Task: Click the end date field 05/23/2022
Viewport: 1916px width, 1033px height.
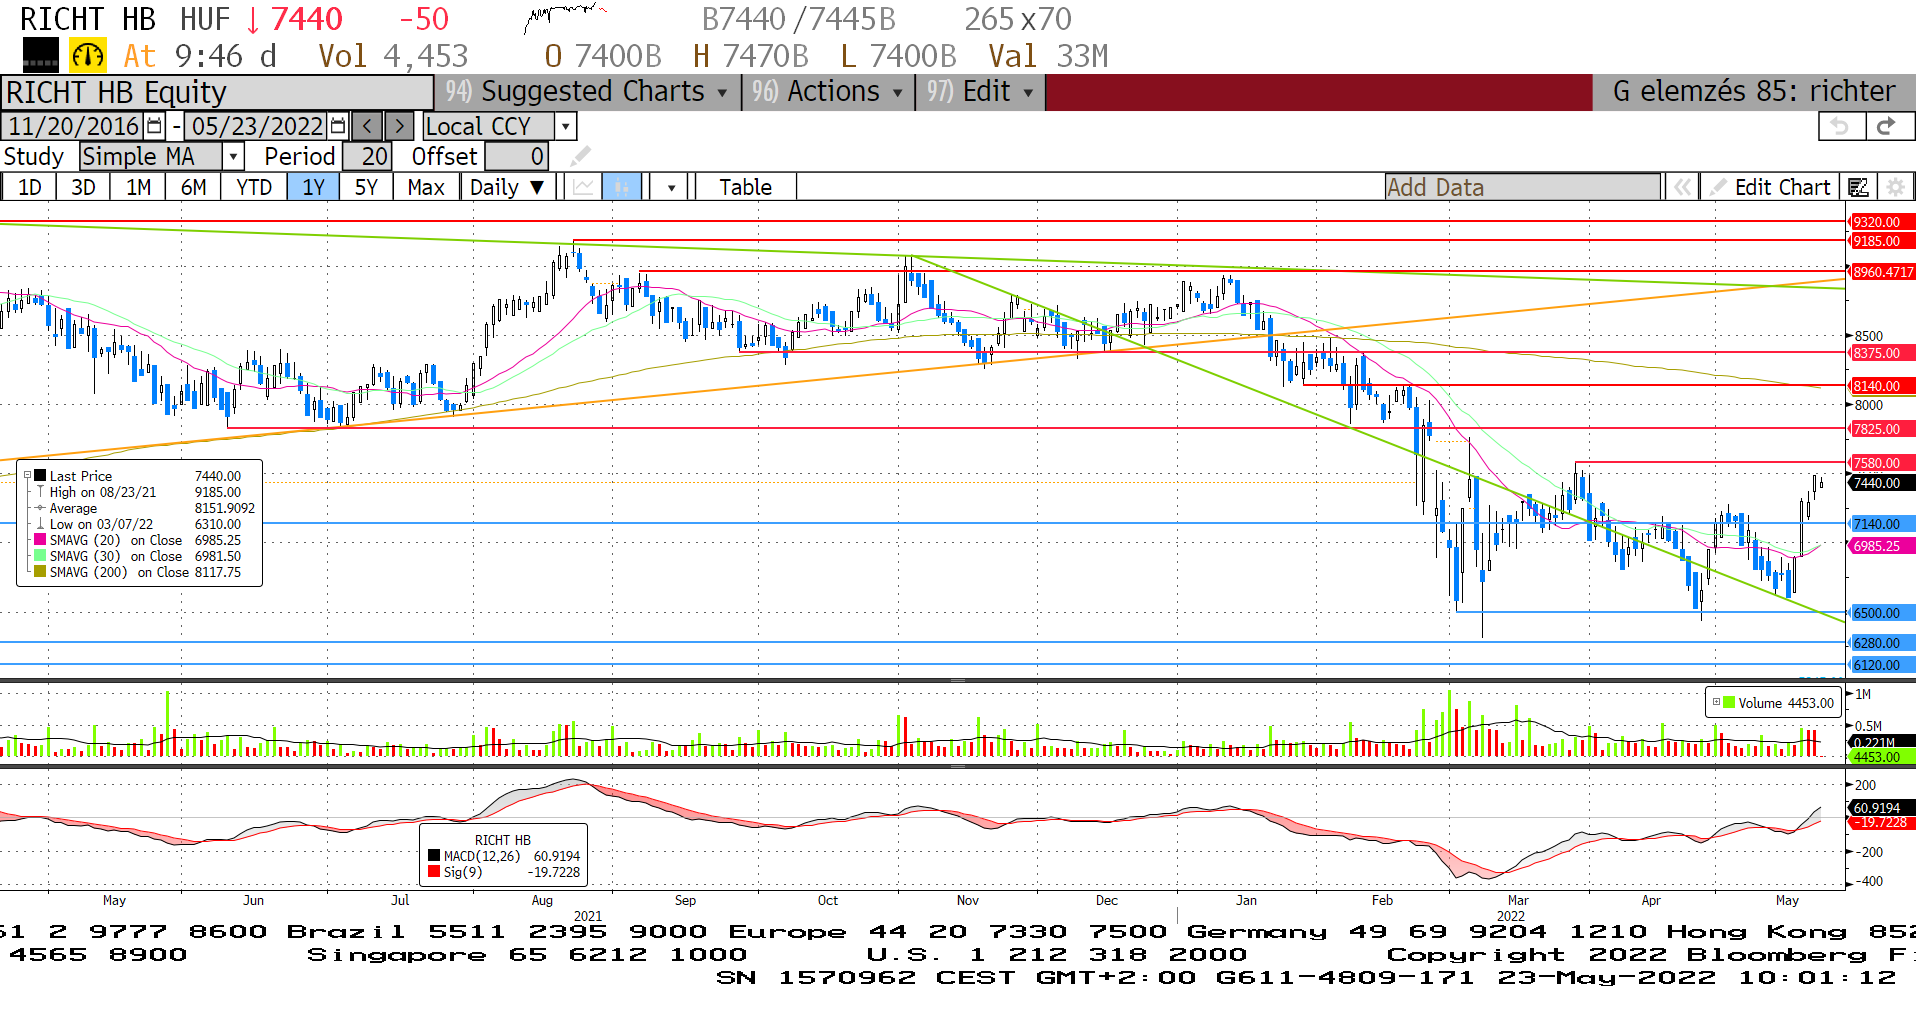Action: pyautogui.click(x=257, y=126)
